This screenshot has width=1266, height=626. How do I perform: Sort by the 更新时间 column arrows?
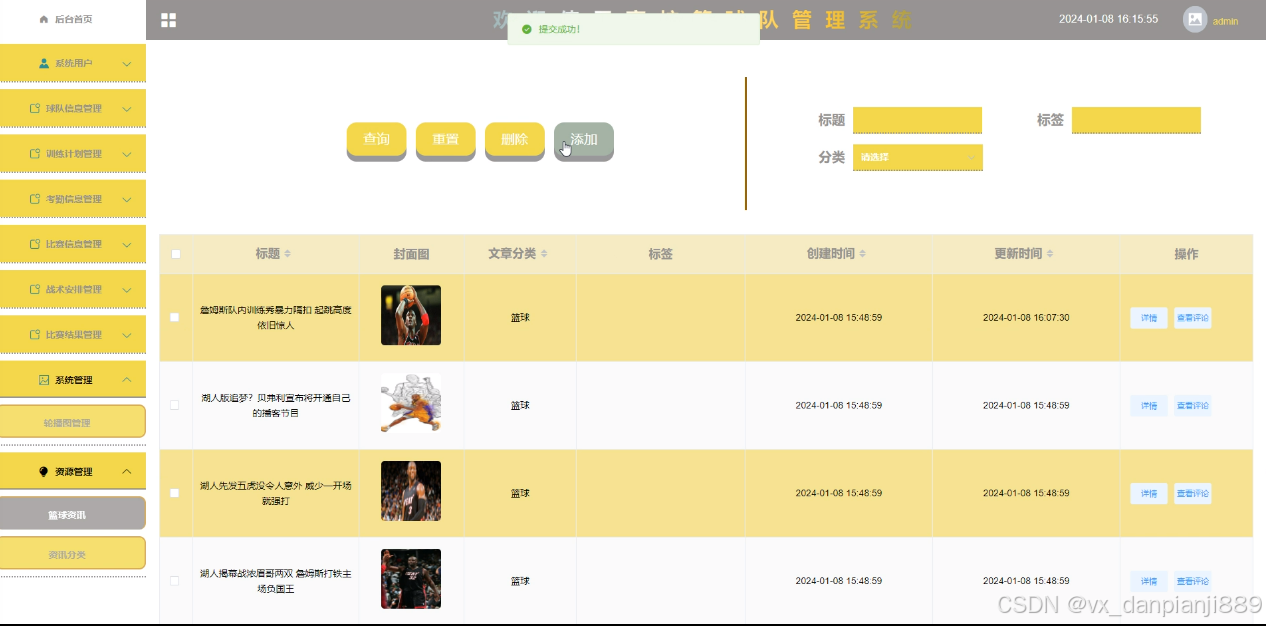pyautogui.click(x=1050, y=254)
